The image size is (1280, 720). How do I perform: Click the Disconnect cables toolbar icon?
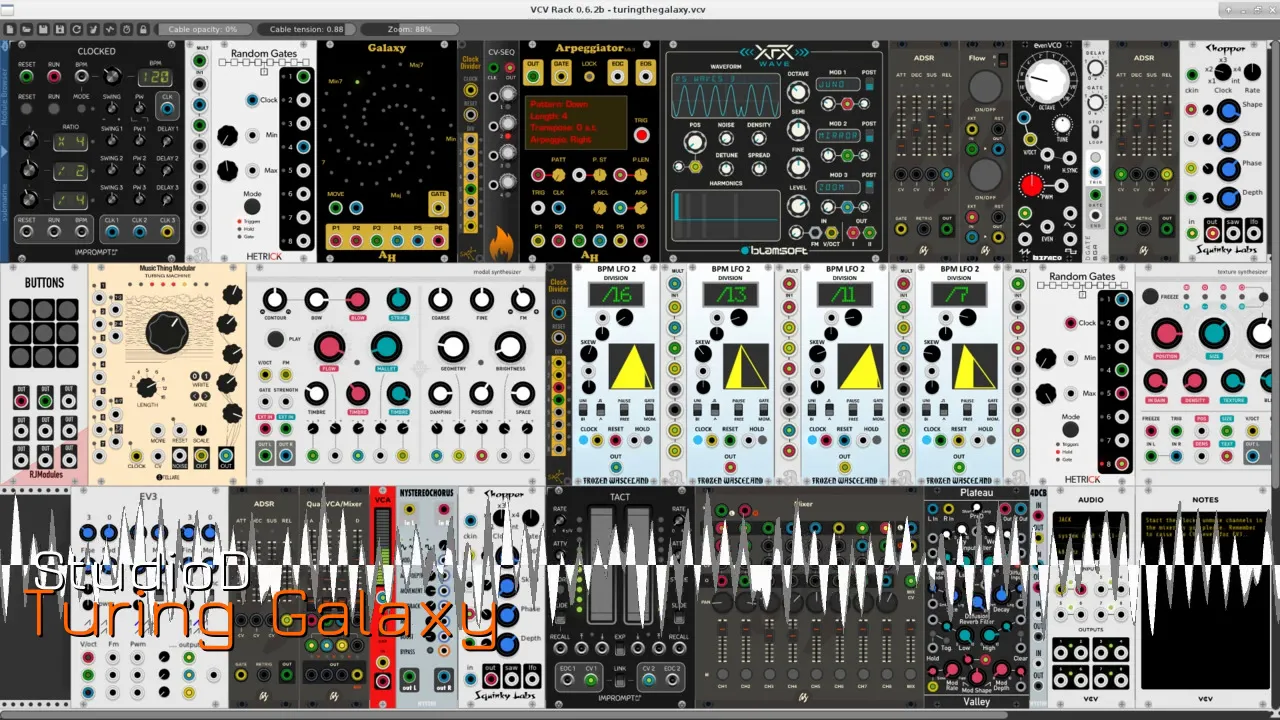coord(94,29)
